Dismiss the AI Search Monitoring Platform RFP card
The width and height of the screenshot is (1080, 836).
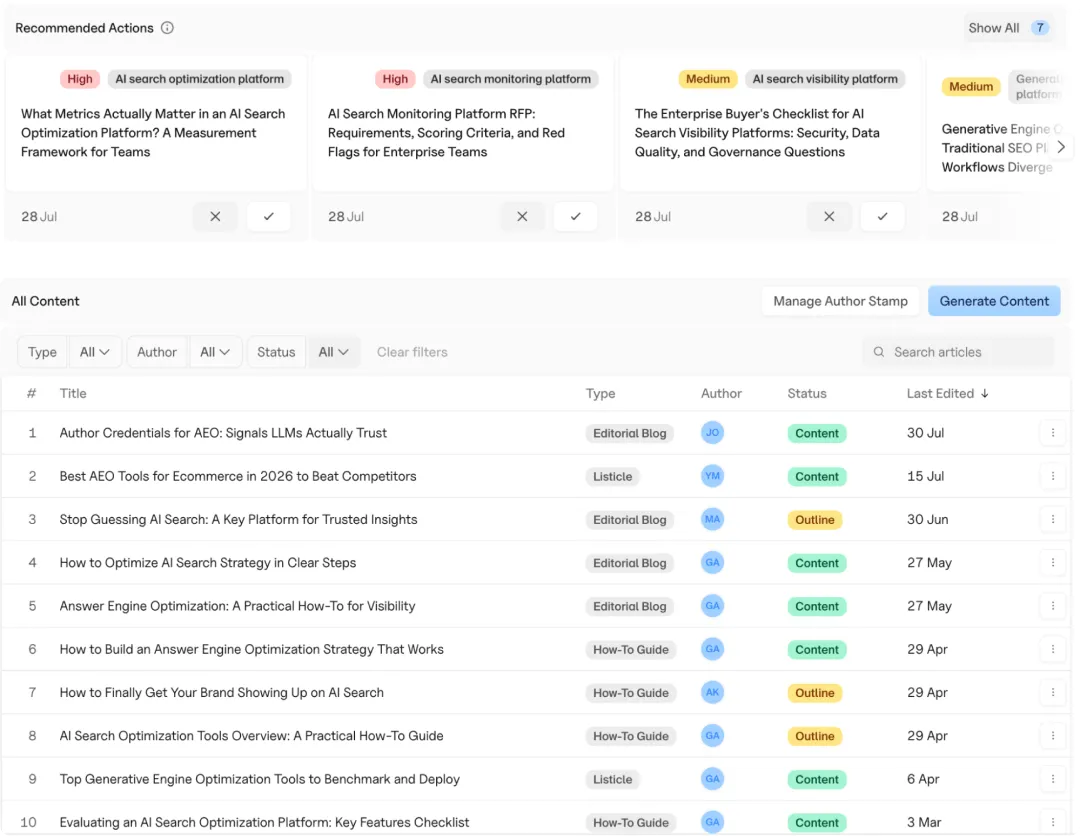coord(522,216)
